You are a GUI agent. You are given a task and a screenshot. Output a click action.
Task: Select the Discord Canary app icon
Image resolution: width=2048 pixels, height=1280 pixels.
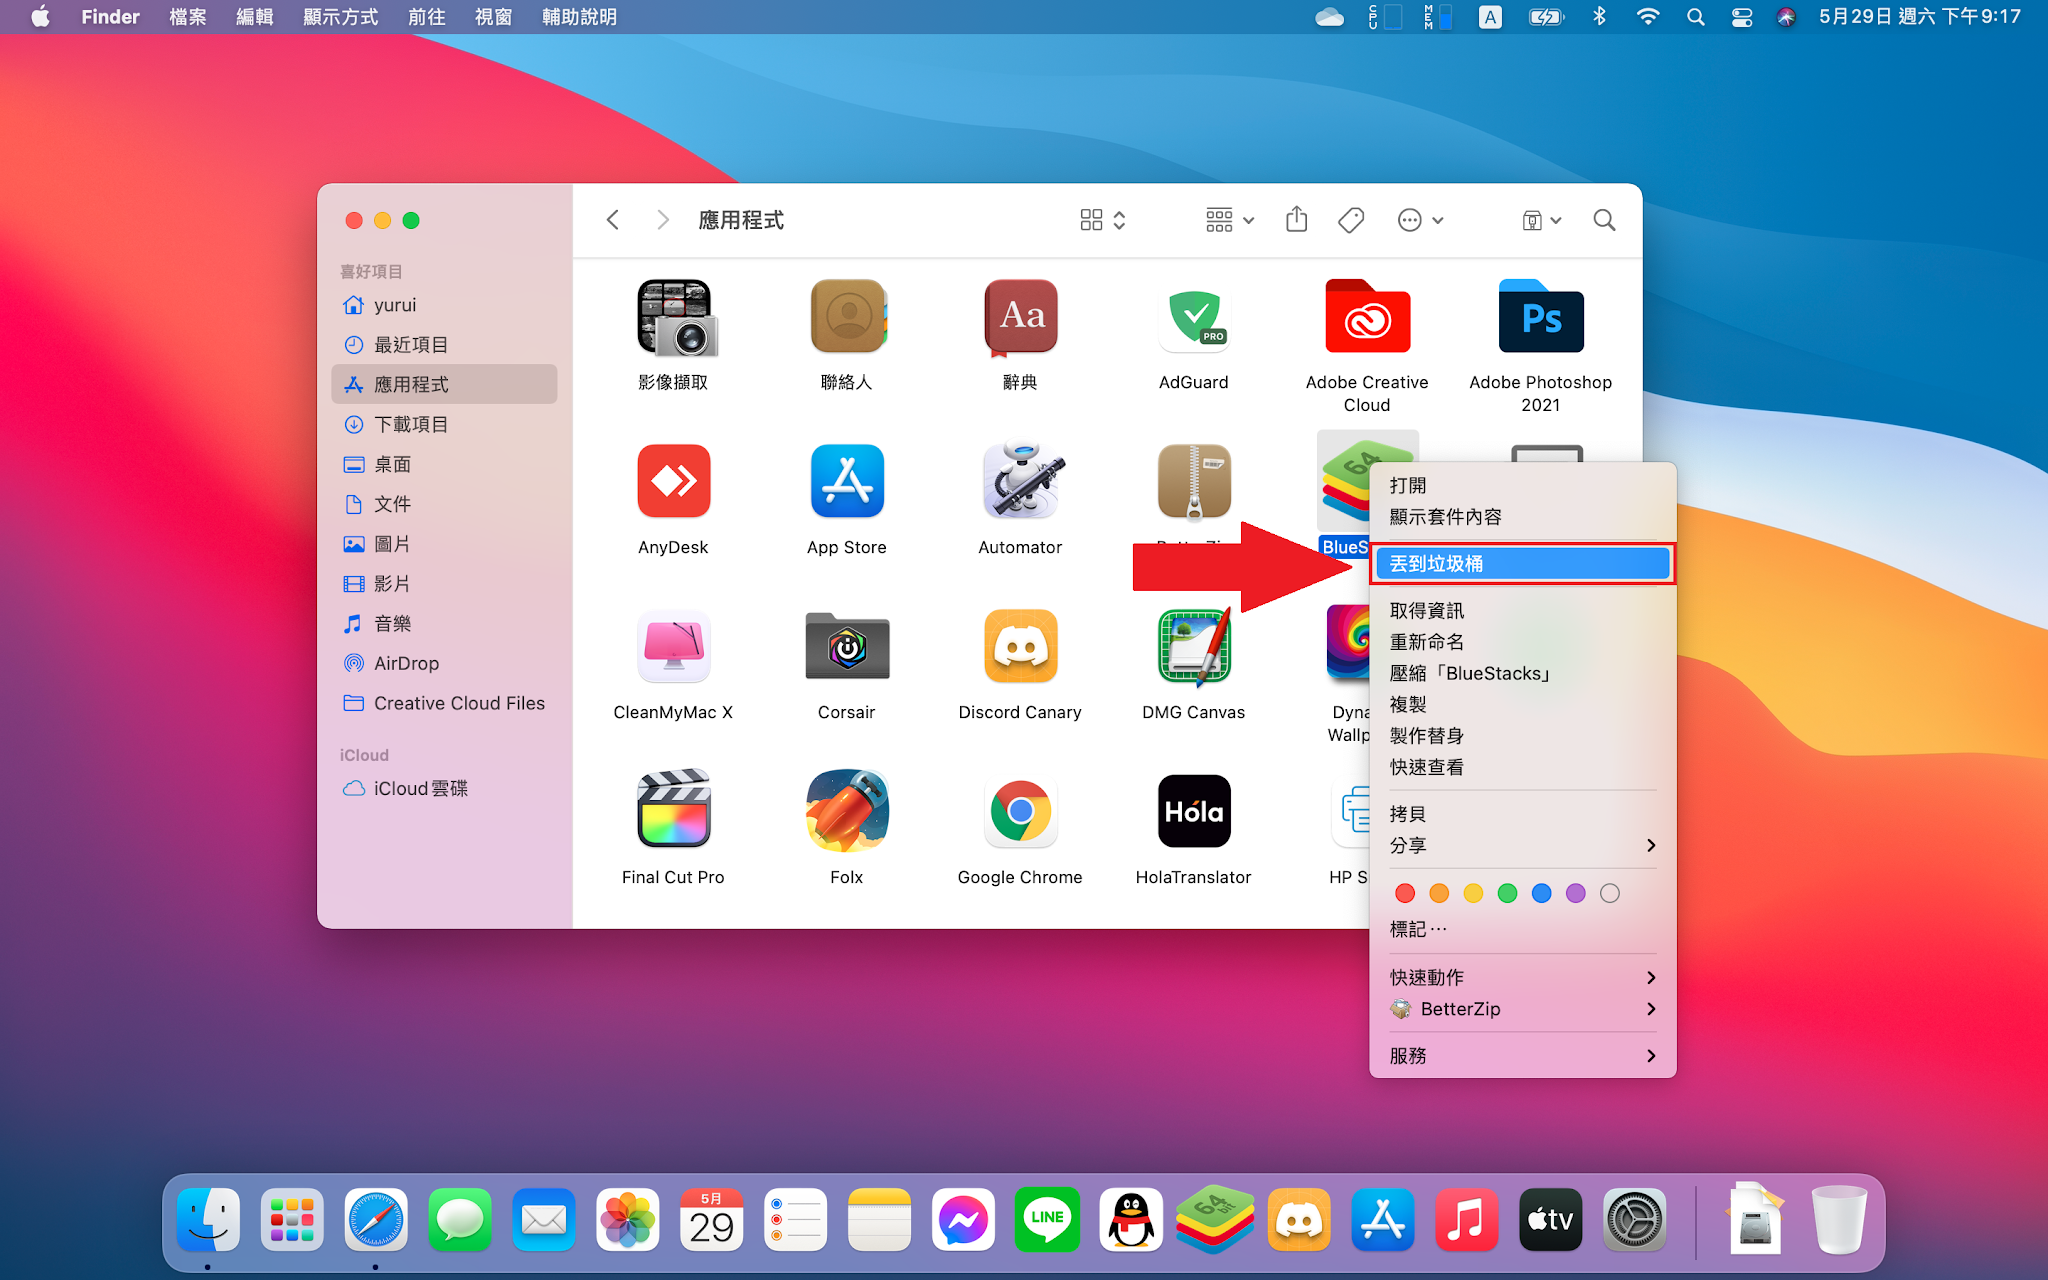coord(1019,647)
